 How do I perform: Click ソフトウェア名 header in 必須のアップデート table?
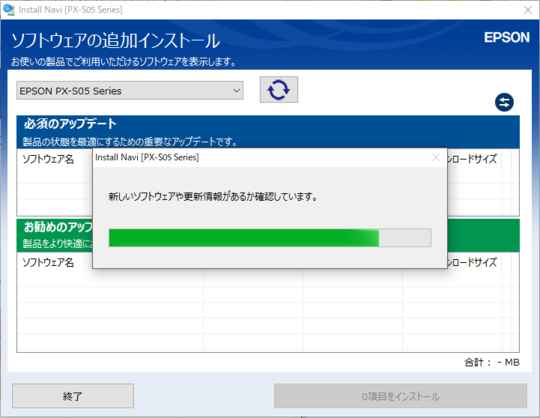pyautogui.click(x=48, y=159)
